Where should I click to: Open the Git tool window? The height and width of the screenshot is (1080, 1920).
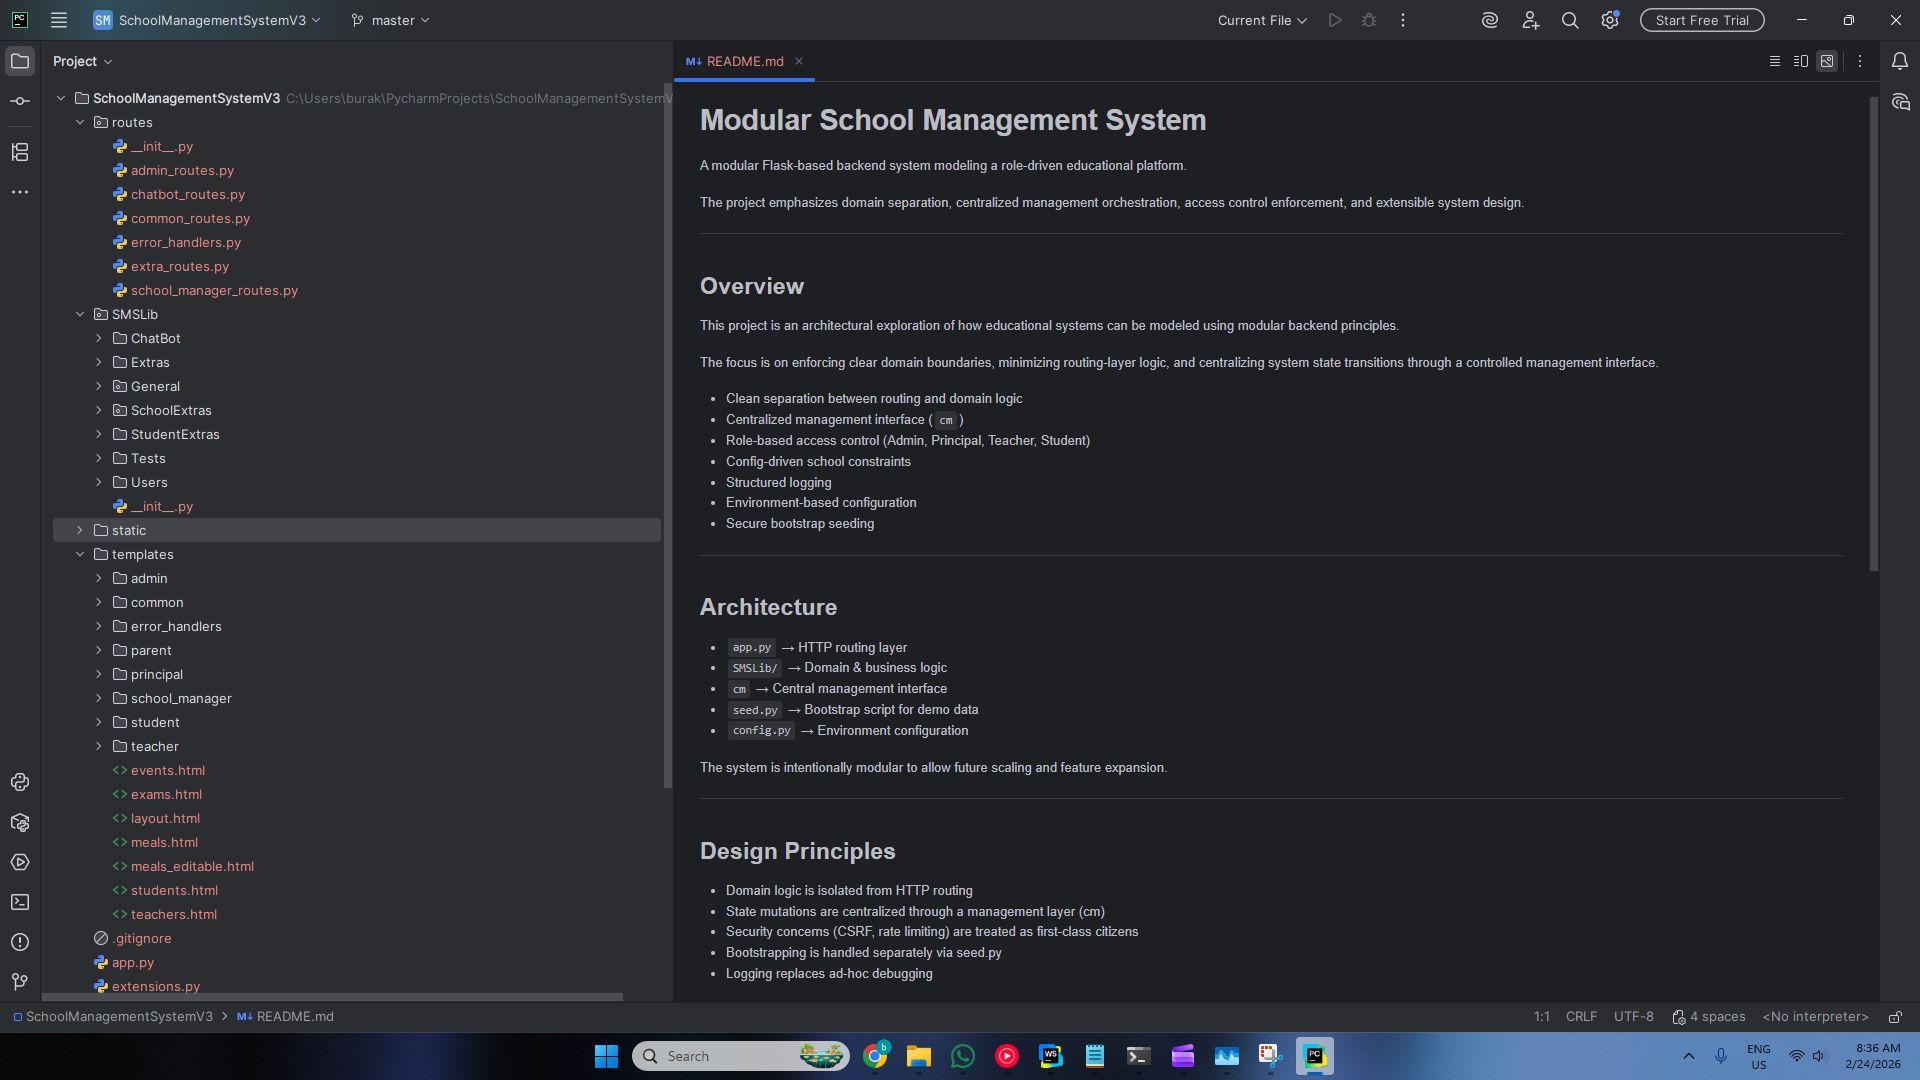[20, 982]
